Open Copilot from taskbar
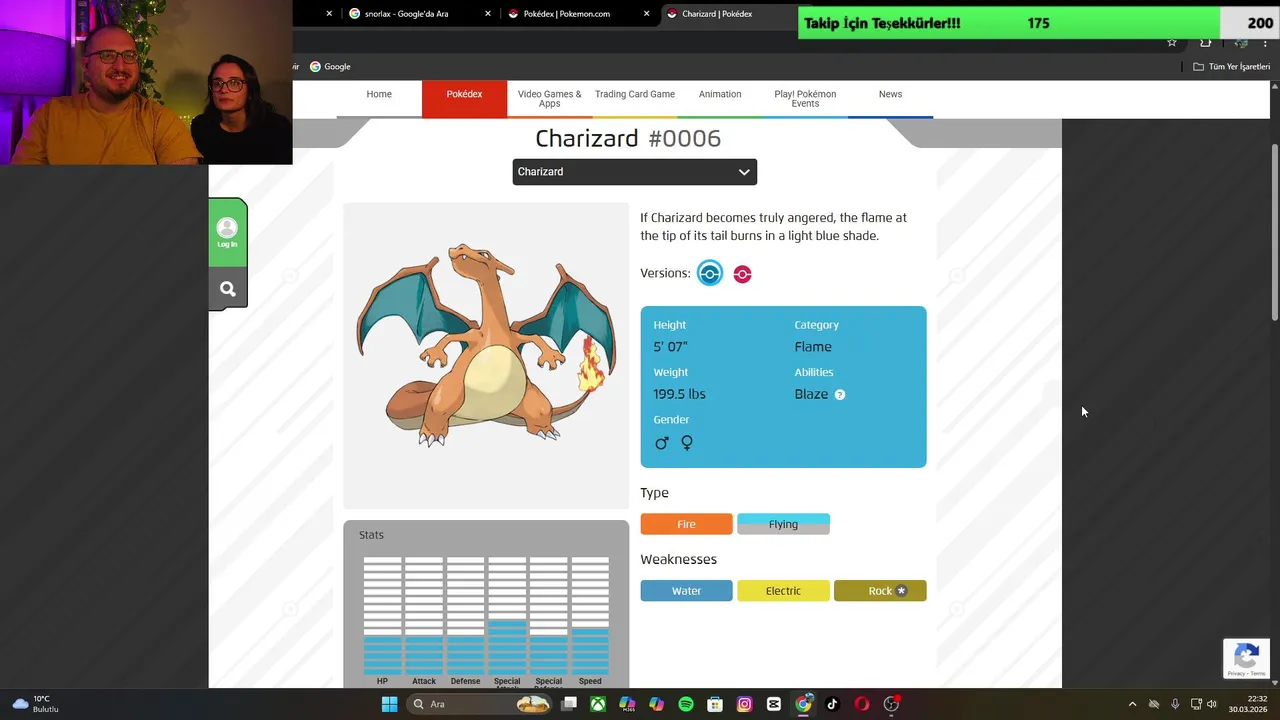Image resolution: width=1280 pixels, height=720 pixels. (656, 704)
